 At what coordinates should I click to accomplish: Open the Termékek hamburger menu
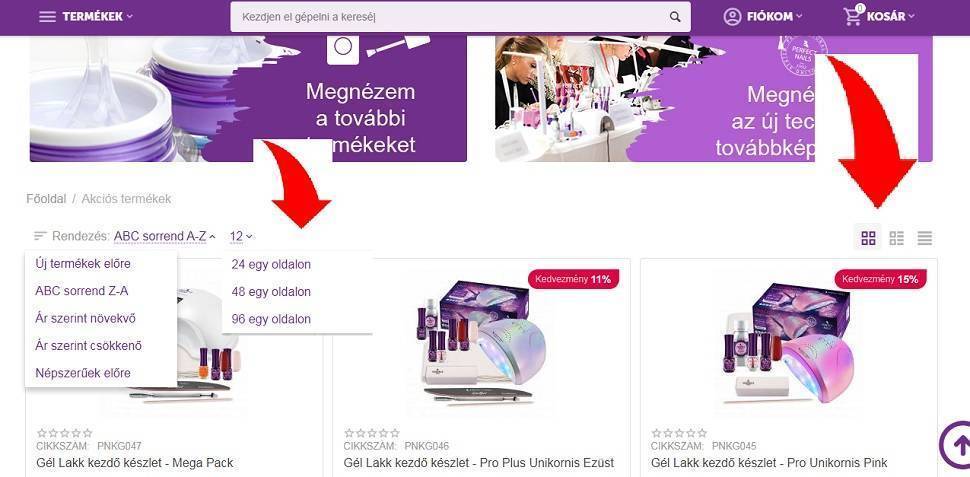tap(48, 17)
